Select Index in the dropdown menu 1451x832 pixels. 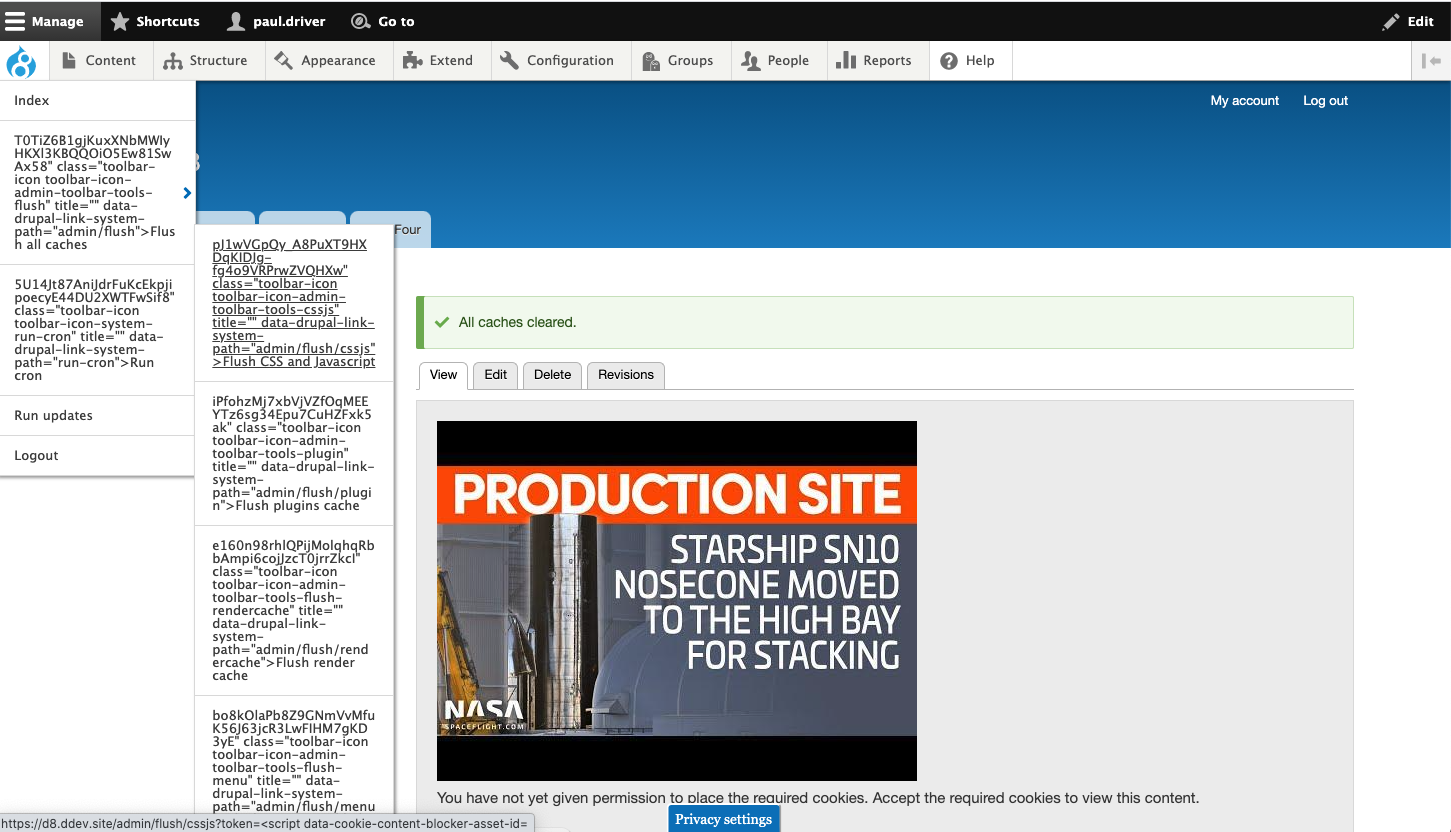[97, 101]
